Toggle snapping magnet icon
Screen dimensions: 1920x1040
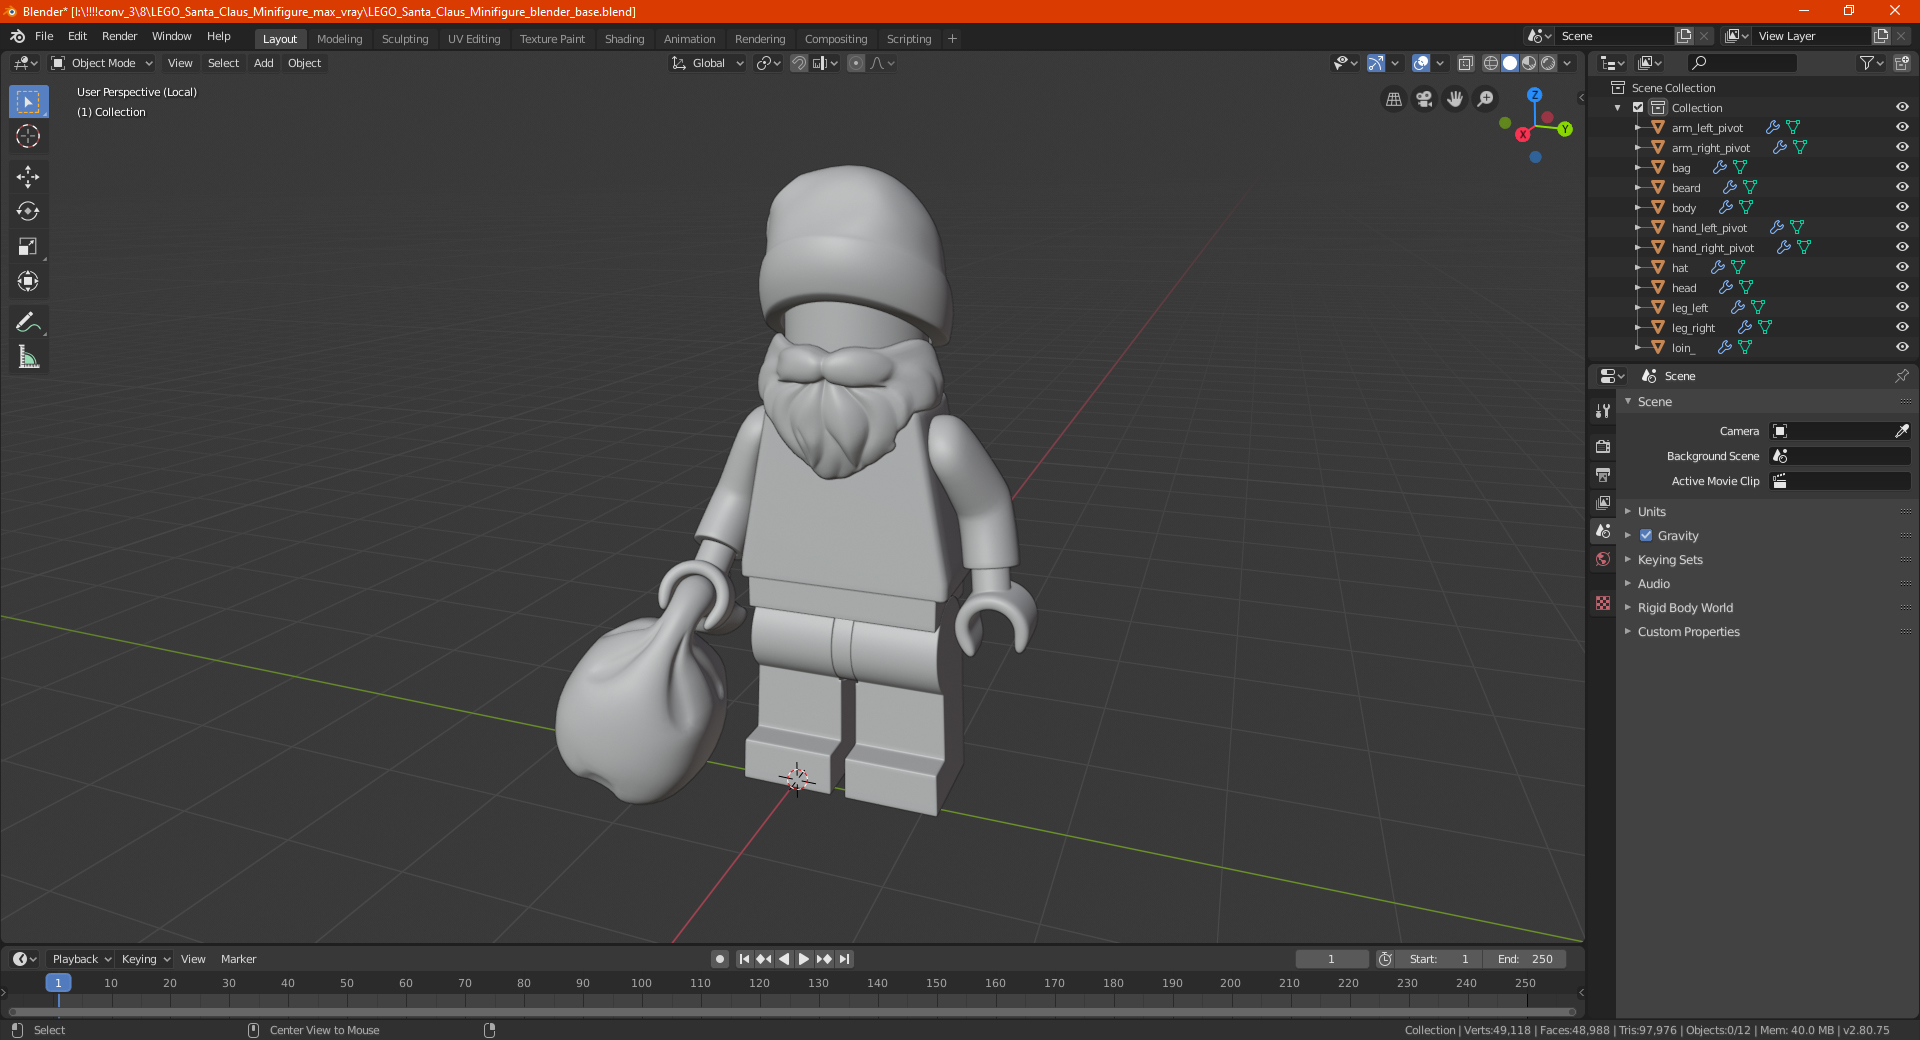[x=799, y=63]
